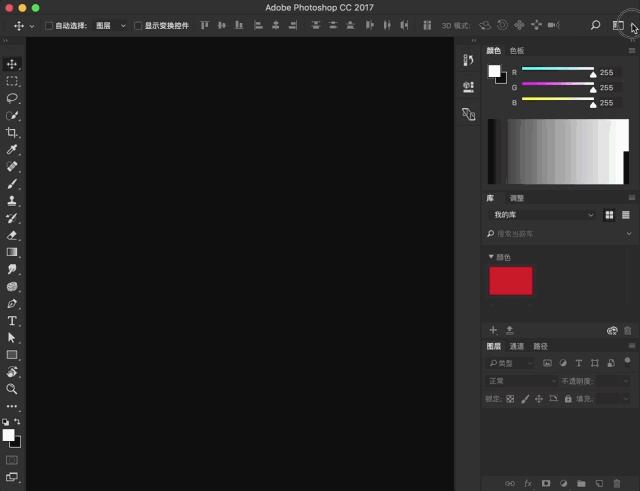Select the History Brush tool
The image size is (640, 491).
12,218
